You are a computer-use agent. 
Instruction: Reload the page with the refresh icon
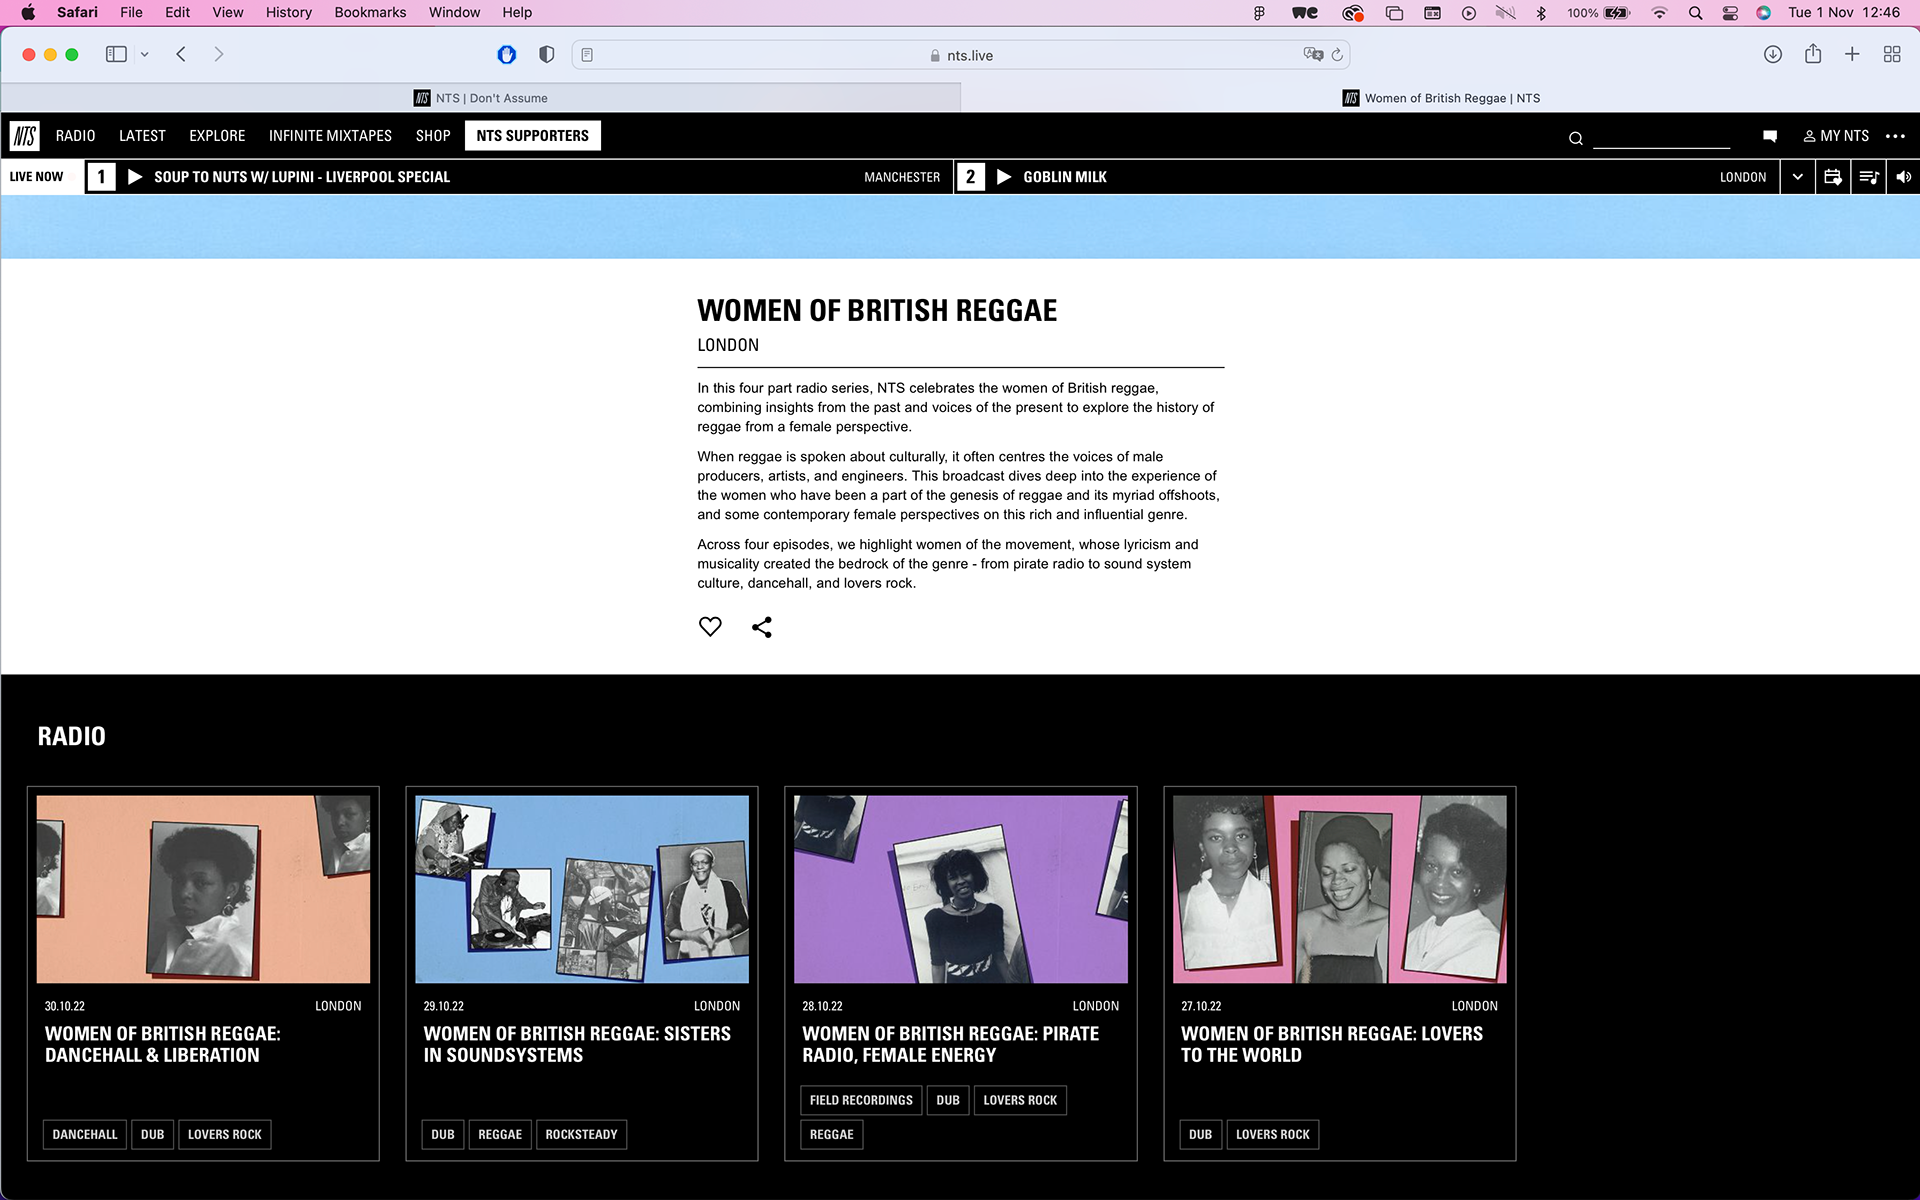(1337, 55)
